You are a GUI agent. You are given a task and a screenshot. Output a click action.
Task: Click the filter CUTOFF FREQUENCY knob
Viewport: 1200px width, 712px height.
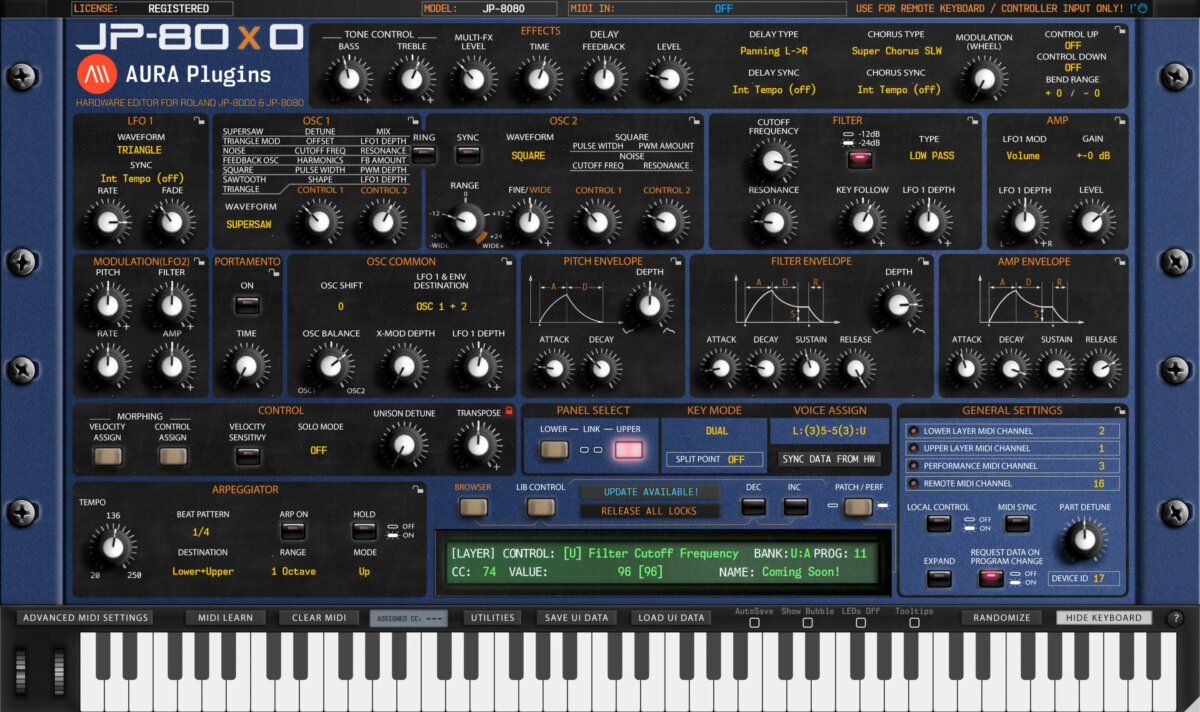(x=773, y=160)
